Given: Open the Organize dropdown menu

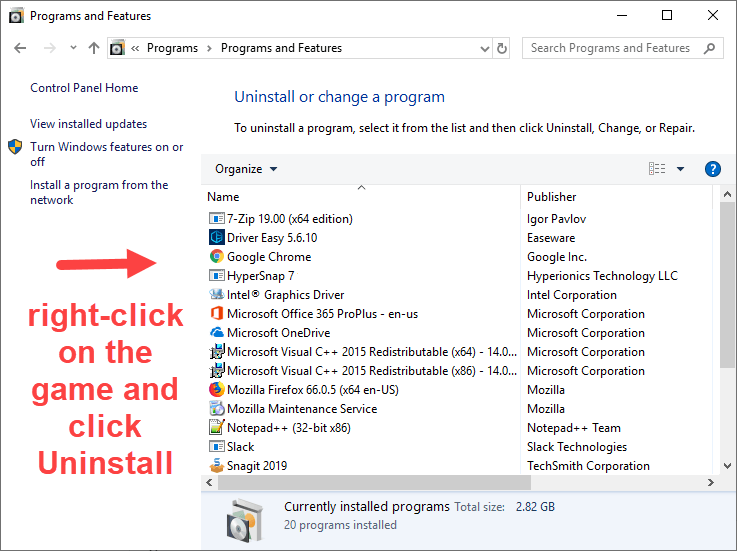Looking at the screenshot, I should (246, 169).
